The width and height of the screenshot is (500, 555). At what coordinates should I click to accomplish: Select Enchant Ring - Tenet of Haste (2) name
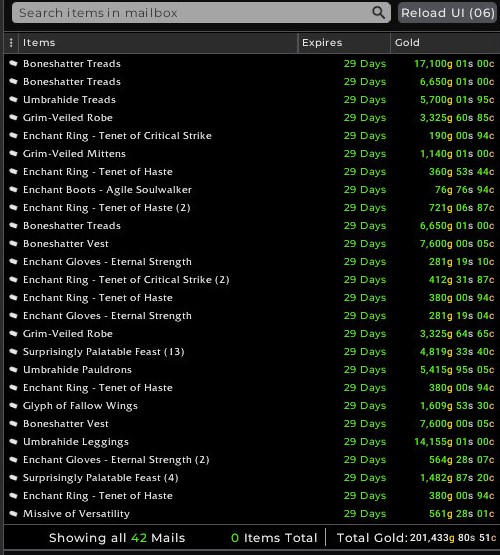[107, 208]
